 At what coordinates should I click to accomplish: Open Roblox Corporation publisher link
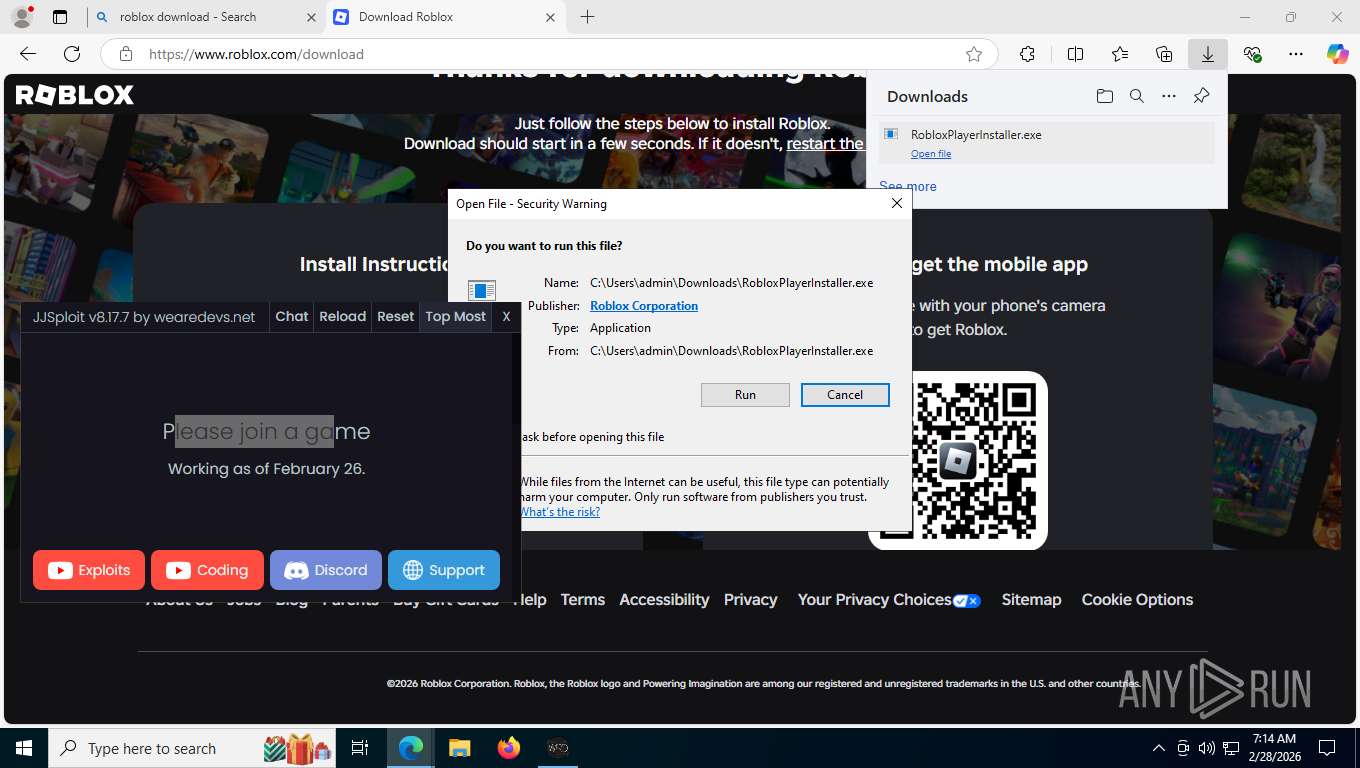coord(644,306)
